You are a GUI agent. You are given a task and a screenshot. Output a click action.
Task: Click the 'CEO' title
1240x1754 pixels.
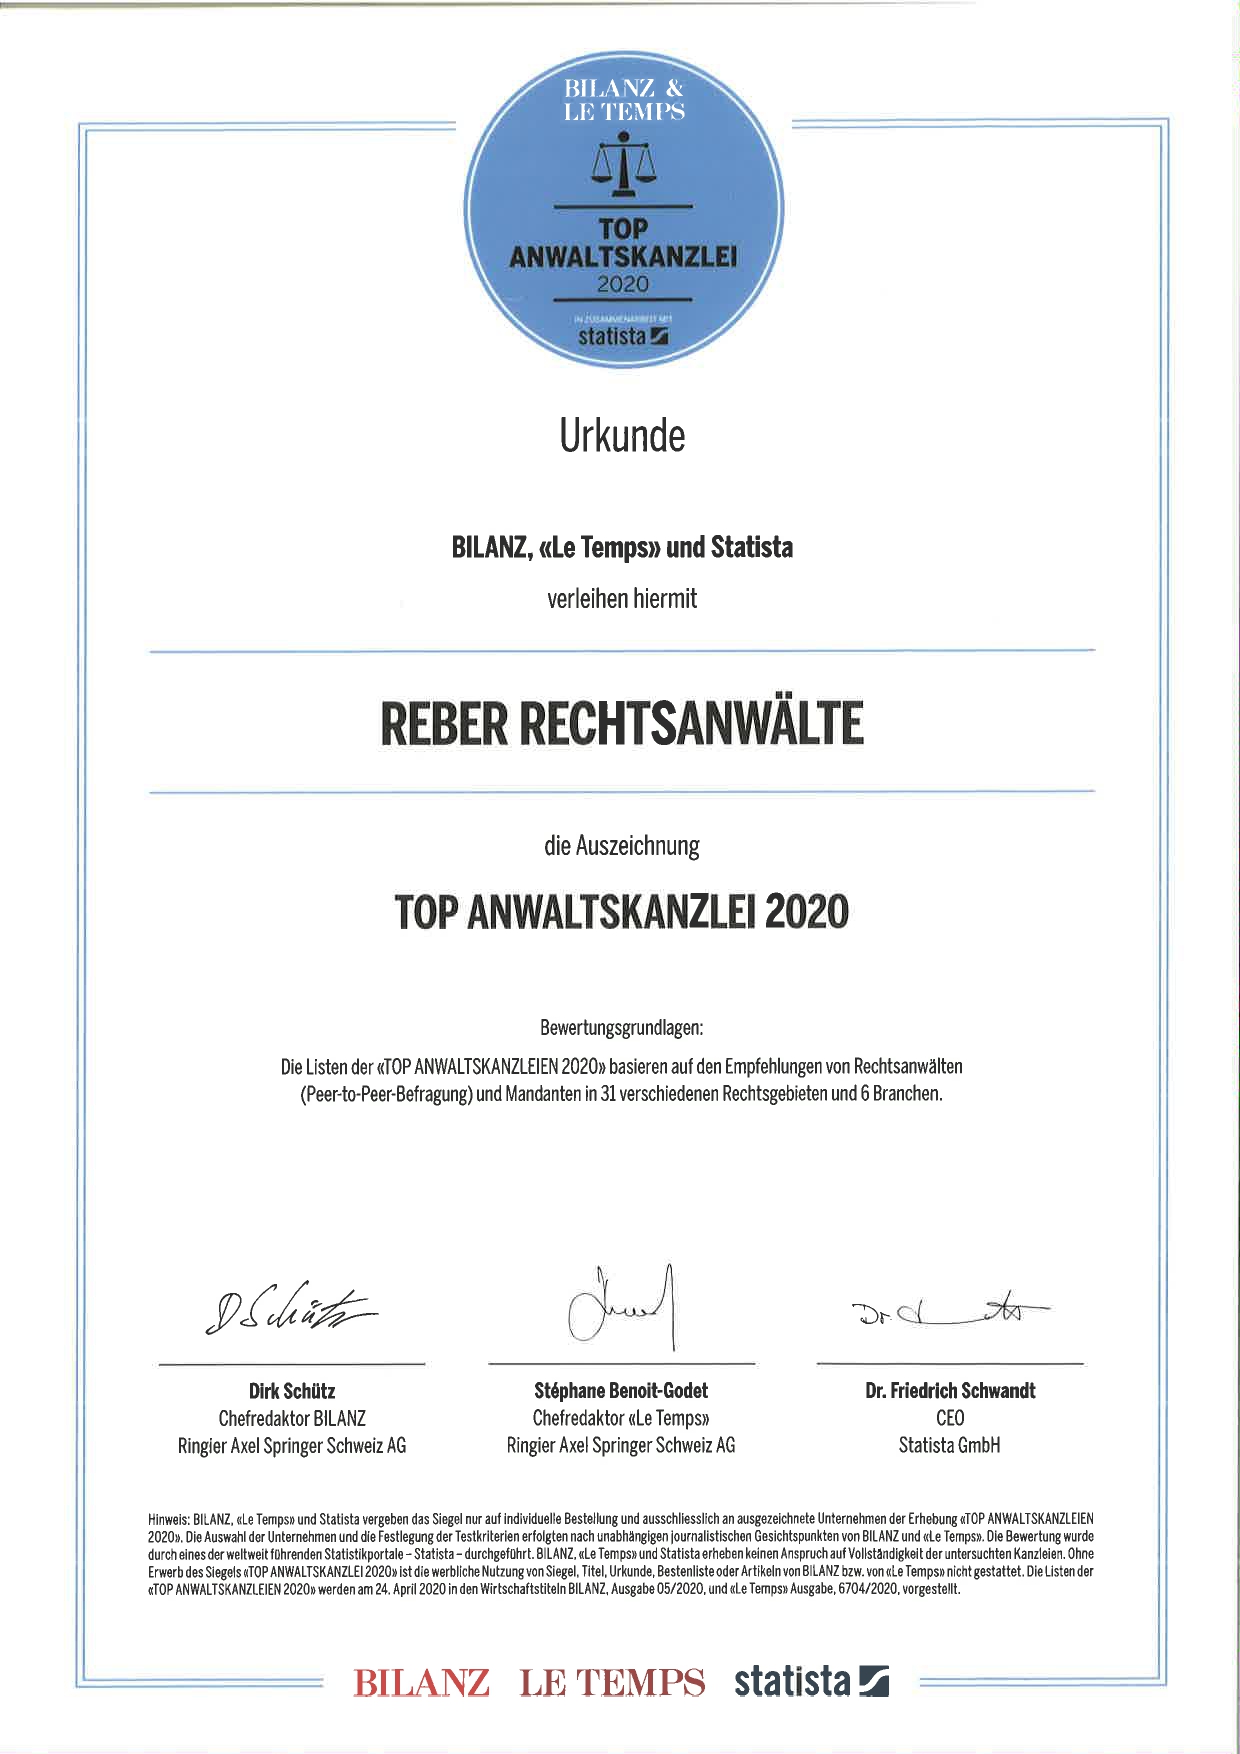[x=950, y=1418]
